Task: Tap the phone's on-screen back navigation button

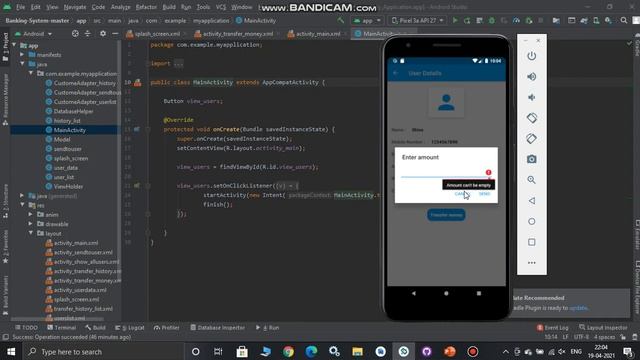Action: pyautogui.click(x=413, y=293)
